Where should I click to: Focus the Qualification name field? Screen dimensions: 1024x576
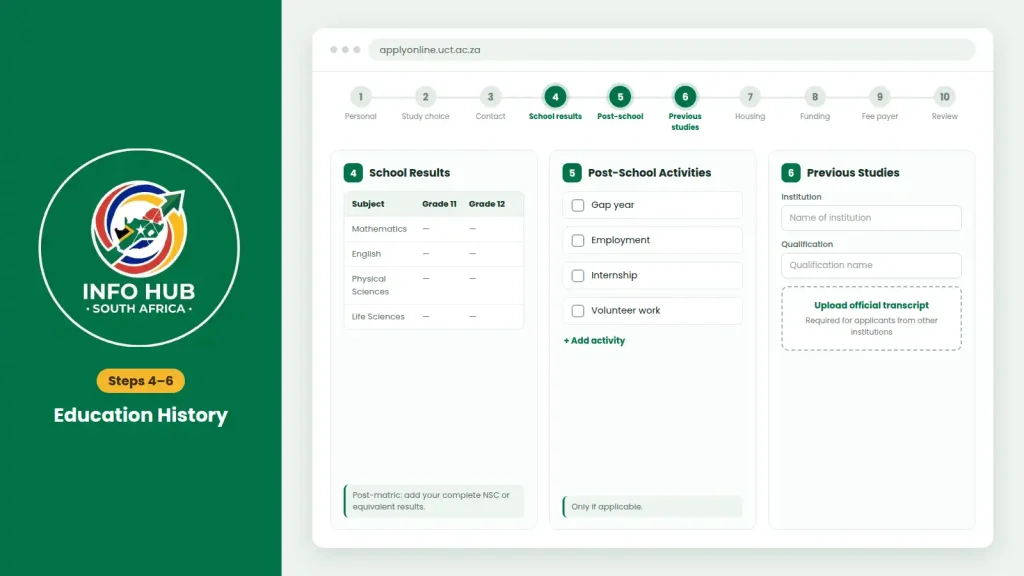tap(871, 265)
